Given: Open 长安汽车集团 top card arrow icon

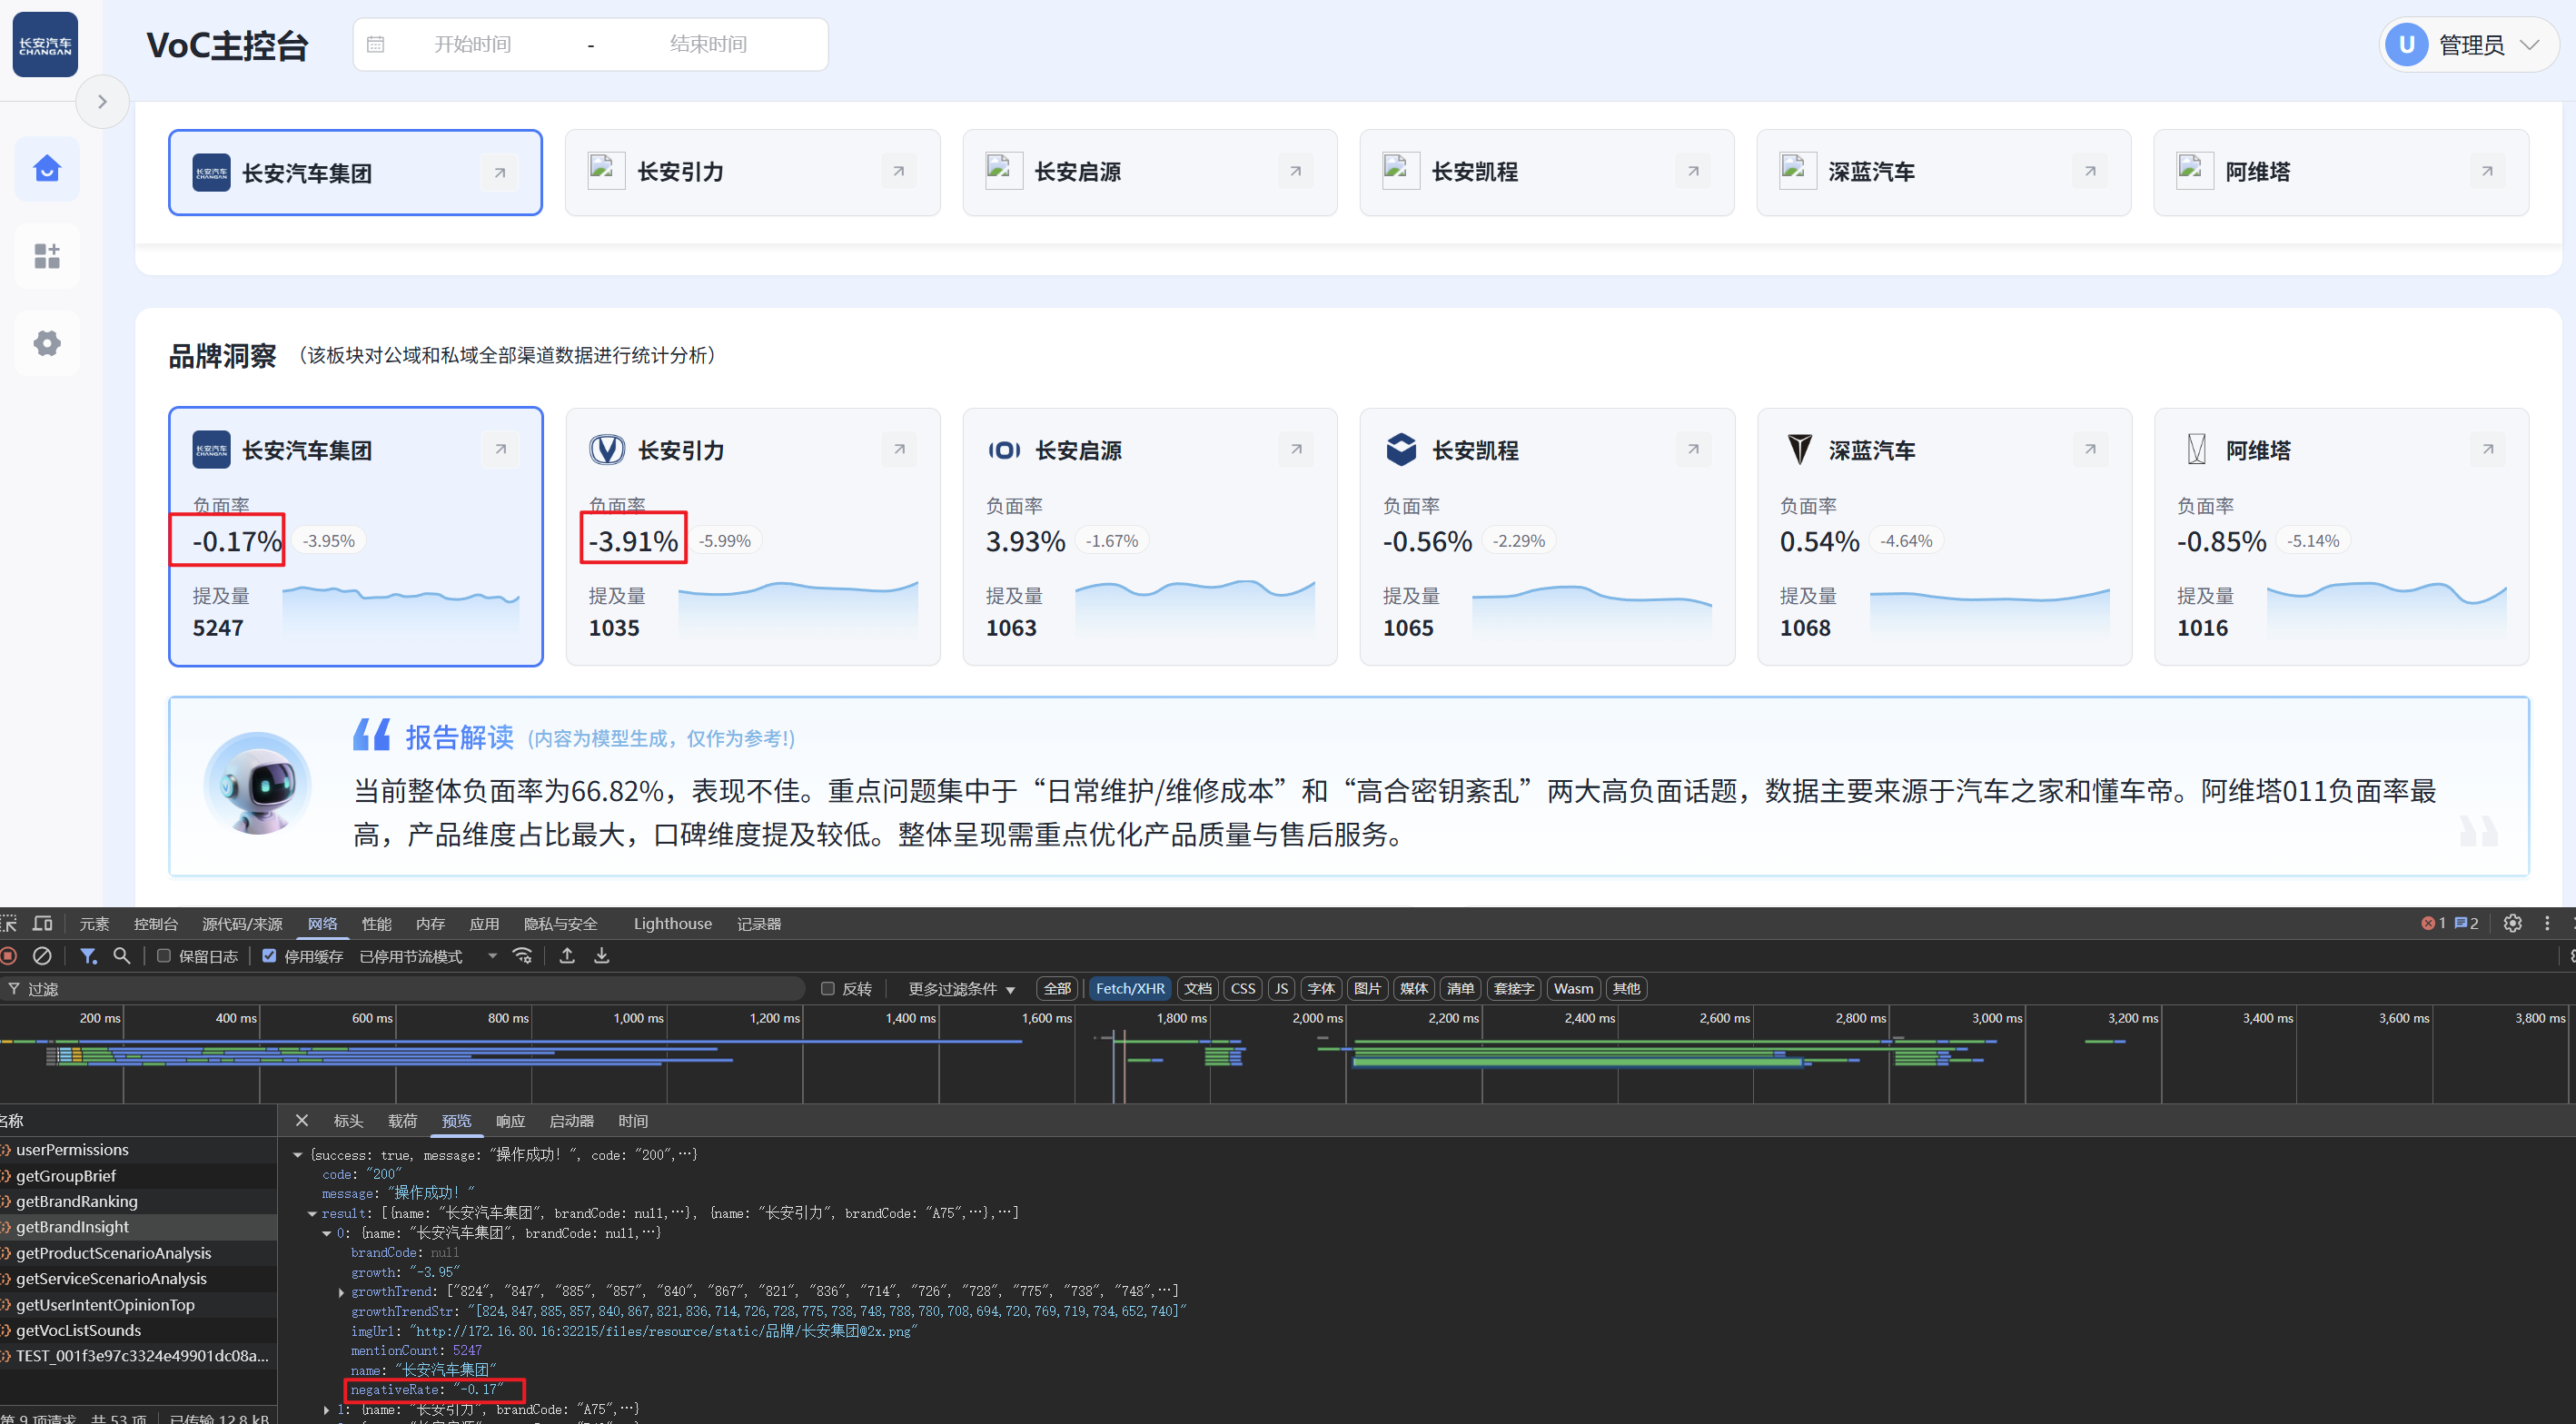Looking at the screenshot, I should tap(500, 172).
